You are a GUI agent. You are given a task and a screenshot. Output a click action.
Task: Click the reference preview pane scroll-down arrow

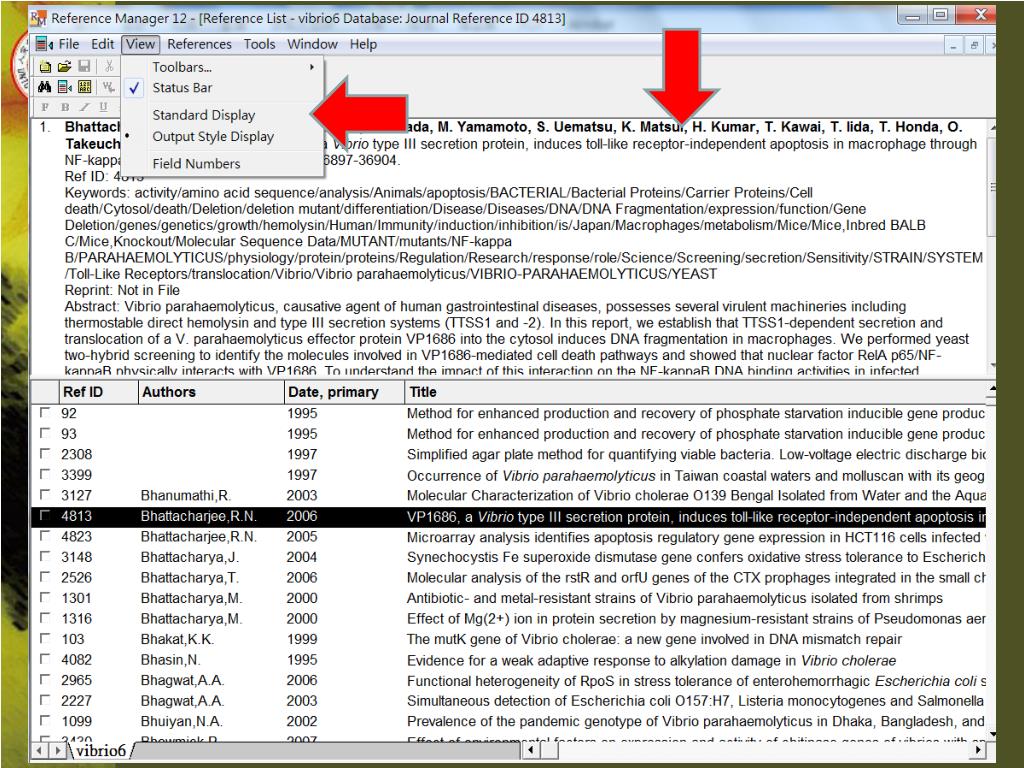tap(993, 366)
